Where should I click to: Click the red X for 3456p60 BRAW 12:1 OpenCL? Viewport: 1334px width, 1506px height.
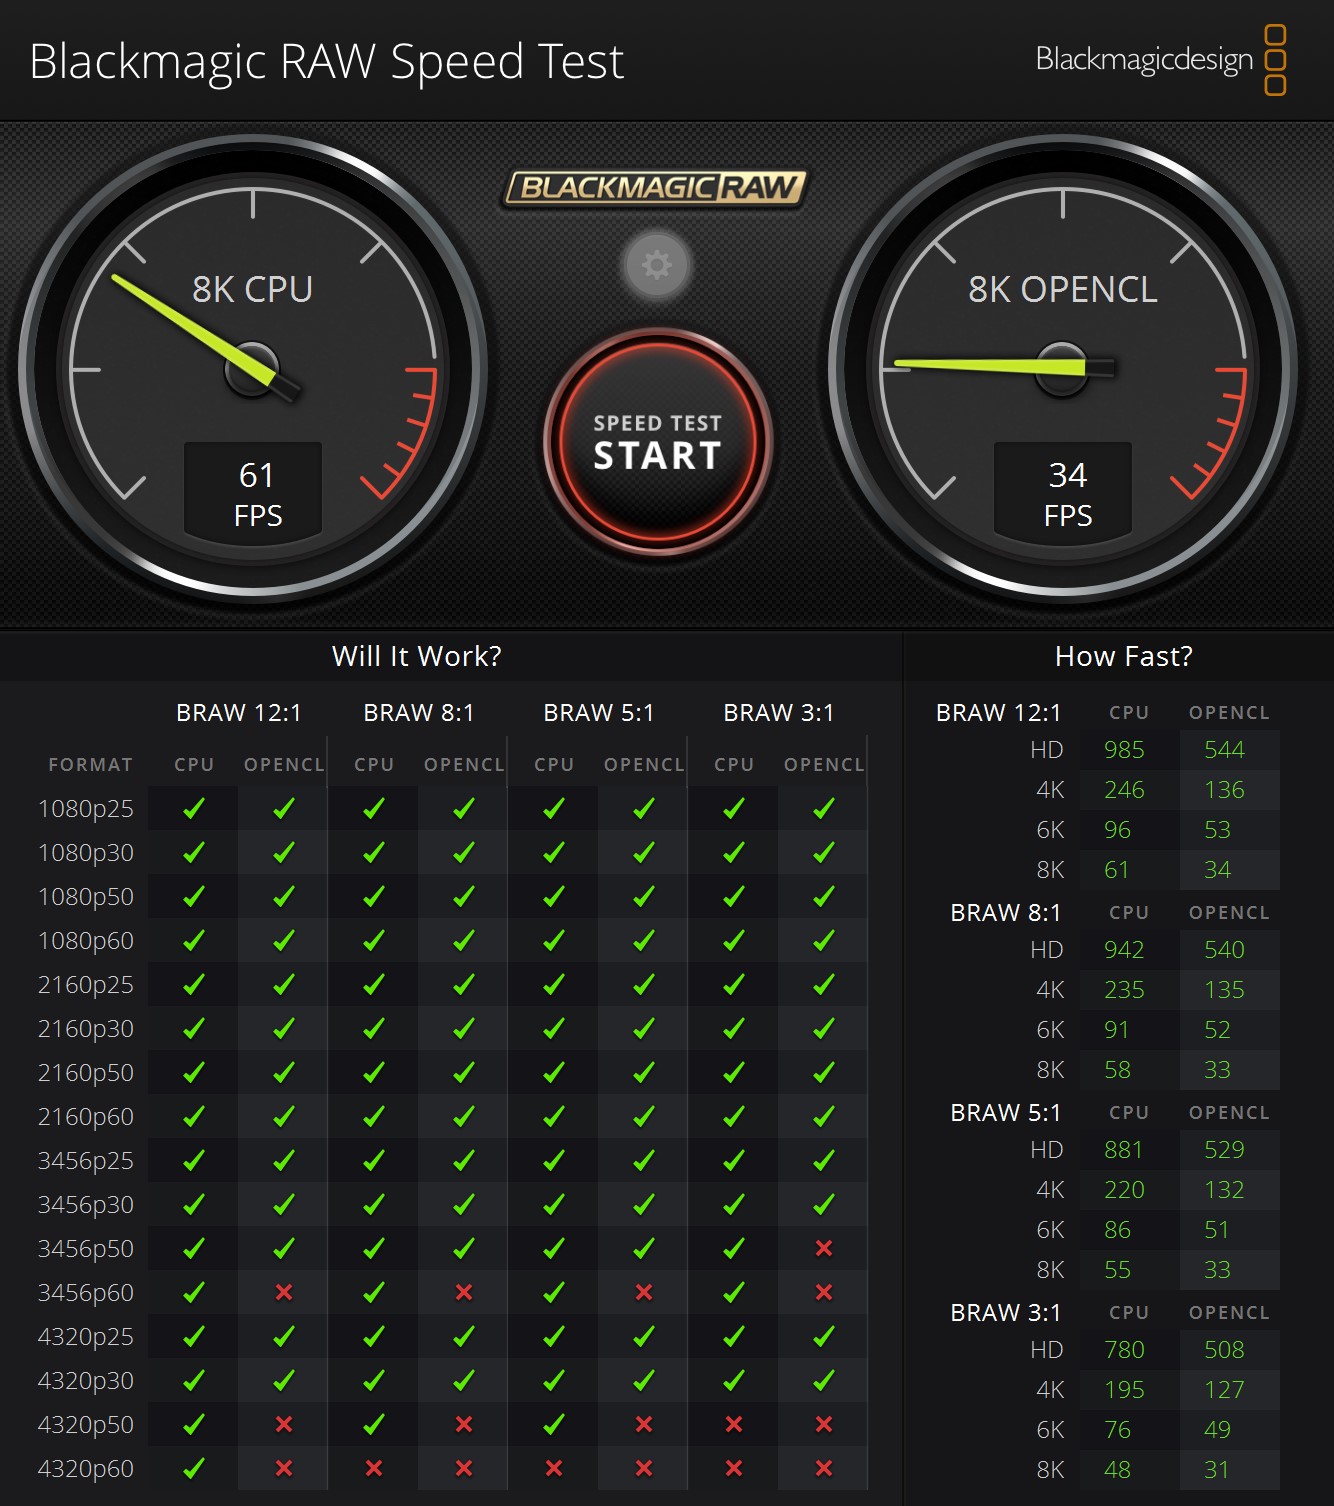point(284,1292)
